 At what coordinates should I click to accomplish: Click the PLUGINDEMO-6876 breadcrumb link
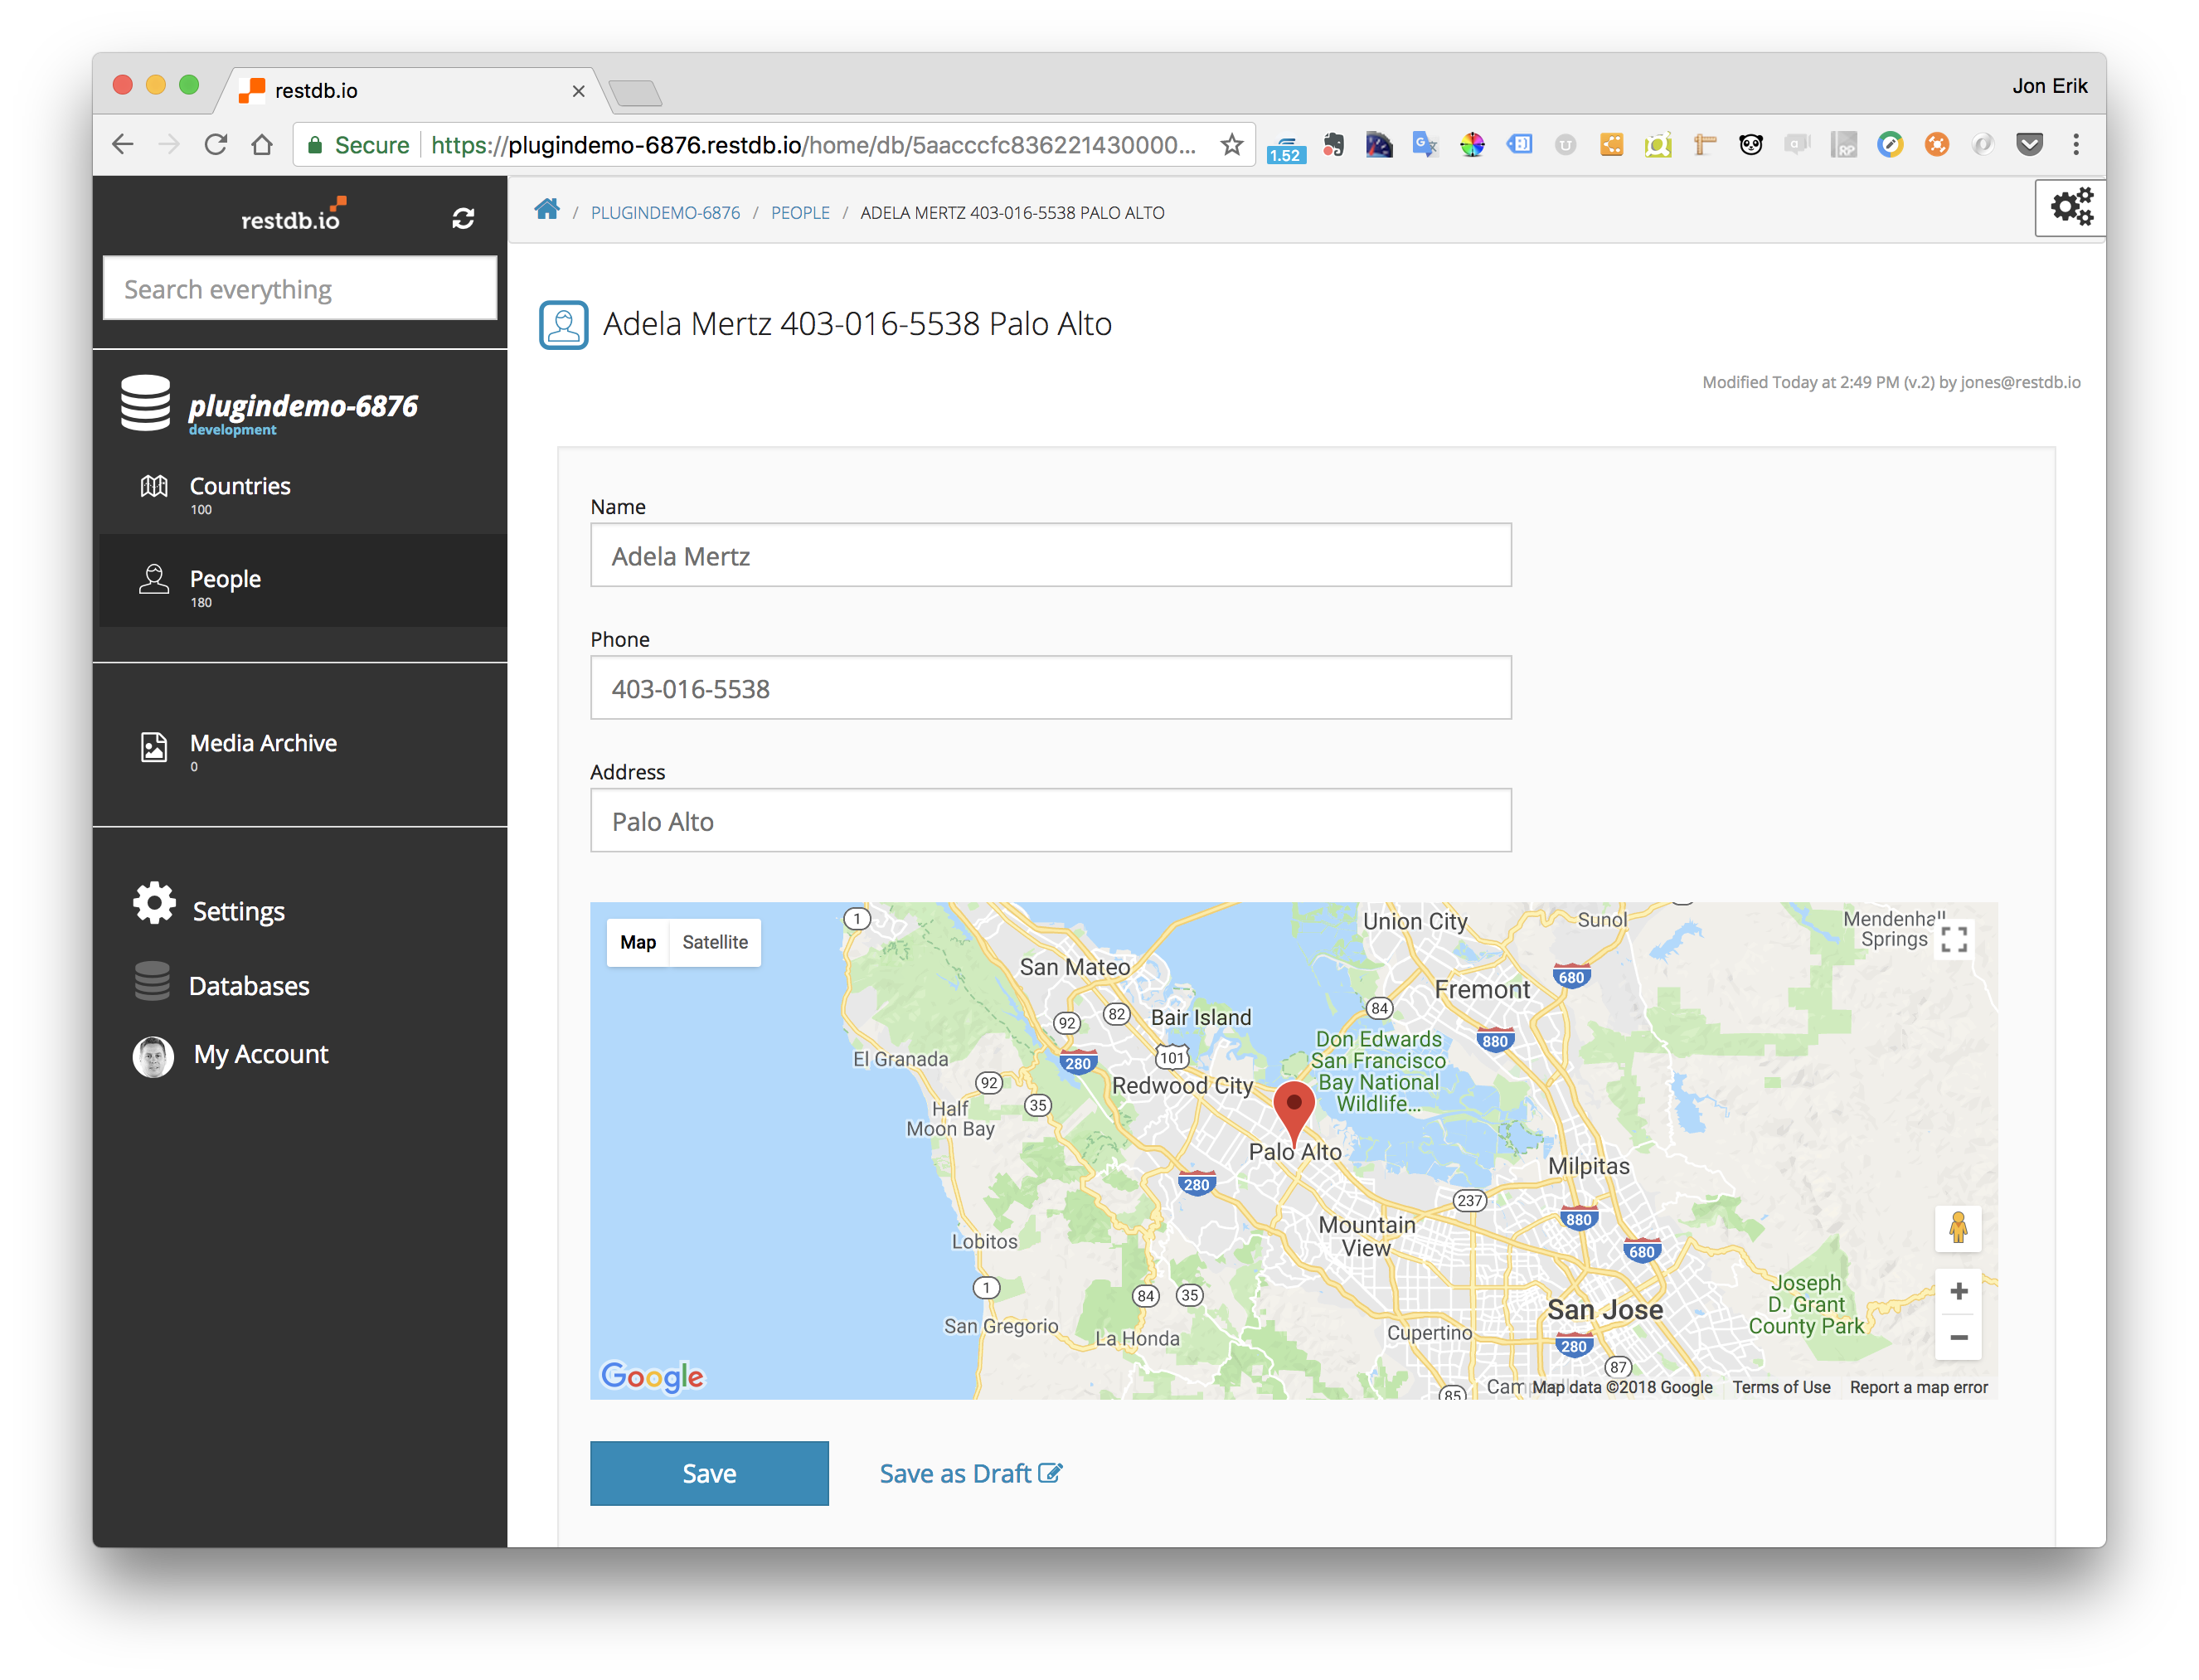click(x=665, y=211)
